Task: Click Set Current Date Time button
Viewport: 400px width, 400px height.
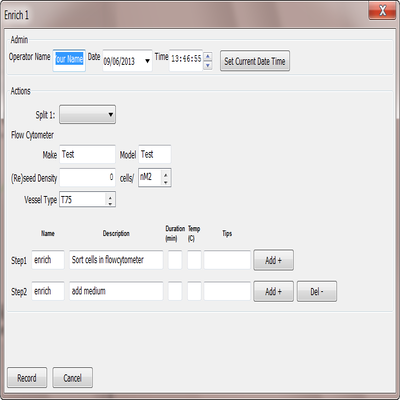Action: (255, 61)
